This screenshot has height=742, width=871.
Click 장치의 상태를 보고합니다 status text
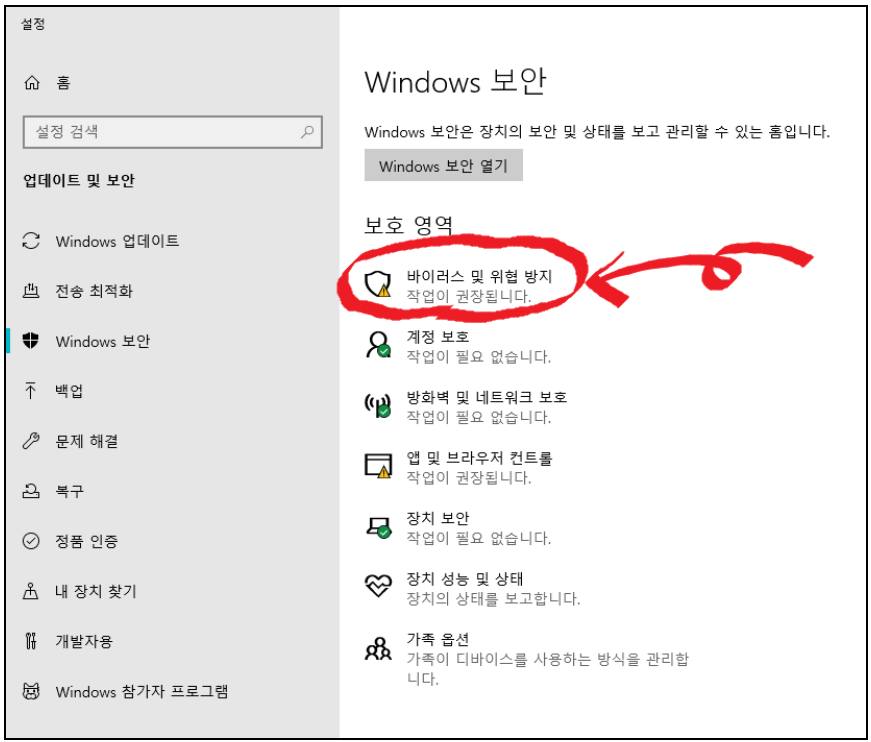(x=493, y=598)
